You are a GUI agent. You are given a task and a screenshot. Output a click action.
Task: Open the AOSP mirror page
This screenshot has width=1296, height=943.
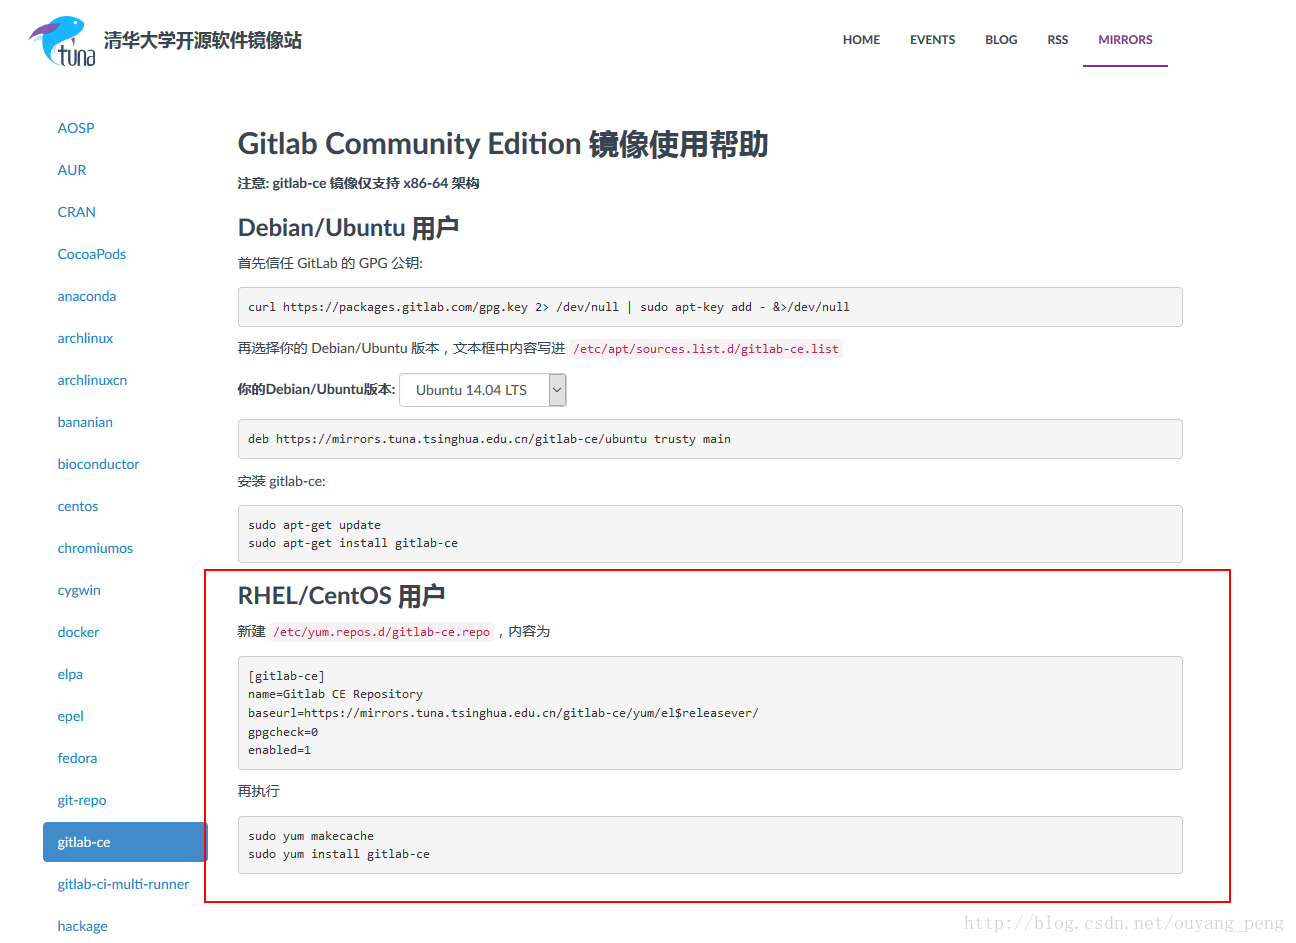(75, 128)
